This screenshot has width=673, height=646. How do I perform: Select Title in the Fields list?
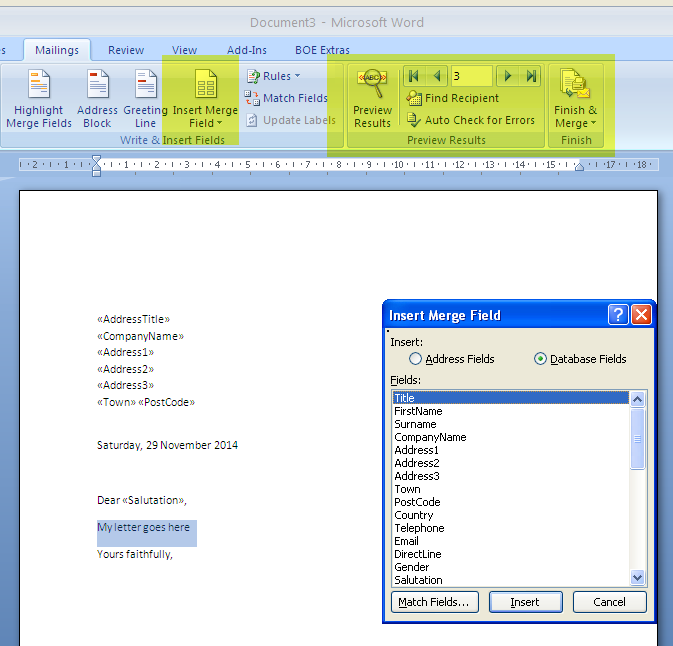(511, 398)
